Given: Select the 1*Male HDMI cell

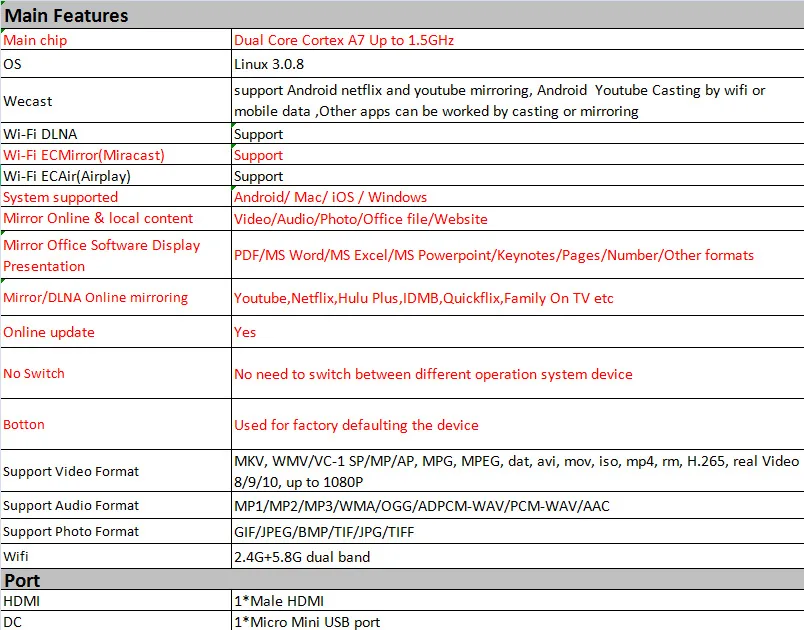Looking at the screenshot, I should (x=516, y=601).
